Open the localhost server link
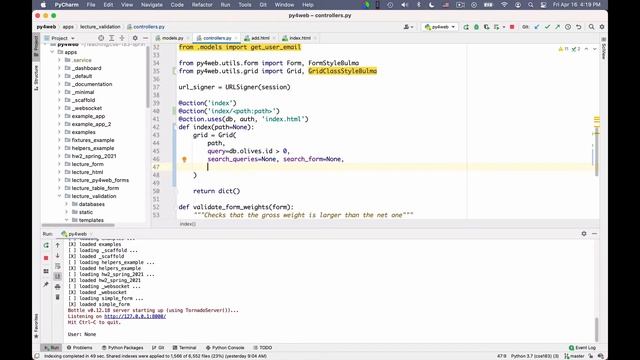Viewport: 640px width, 360px height. pos(135,316)
